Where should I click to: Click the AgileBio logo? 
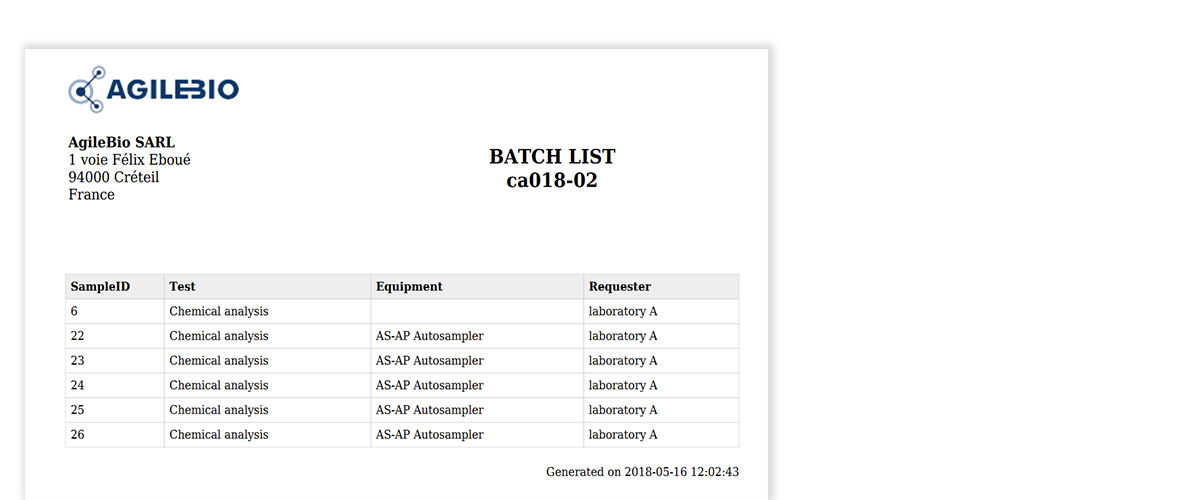pos(153,89)
